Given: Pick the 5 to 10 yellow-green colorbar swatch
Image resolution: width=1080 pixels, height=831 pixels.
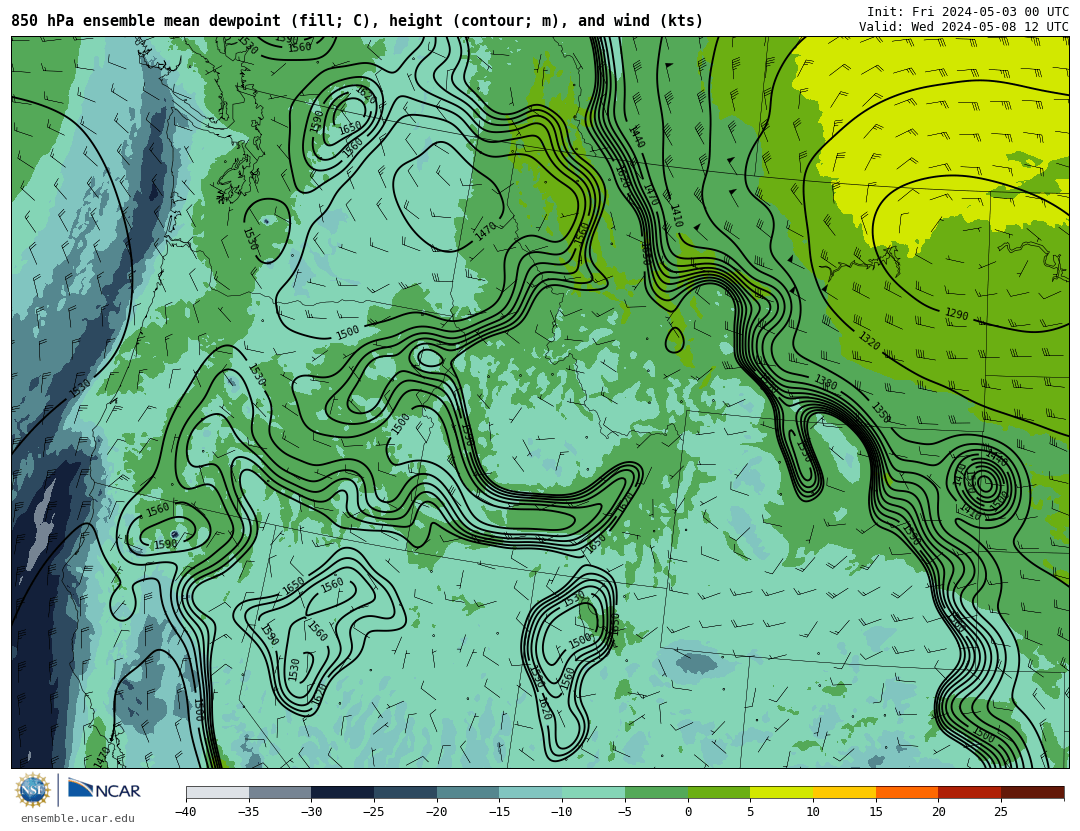Looking at the screenshot, I should pos(782,792).
